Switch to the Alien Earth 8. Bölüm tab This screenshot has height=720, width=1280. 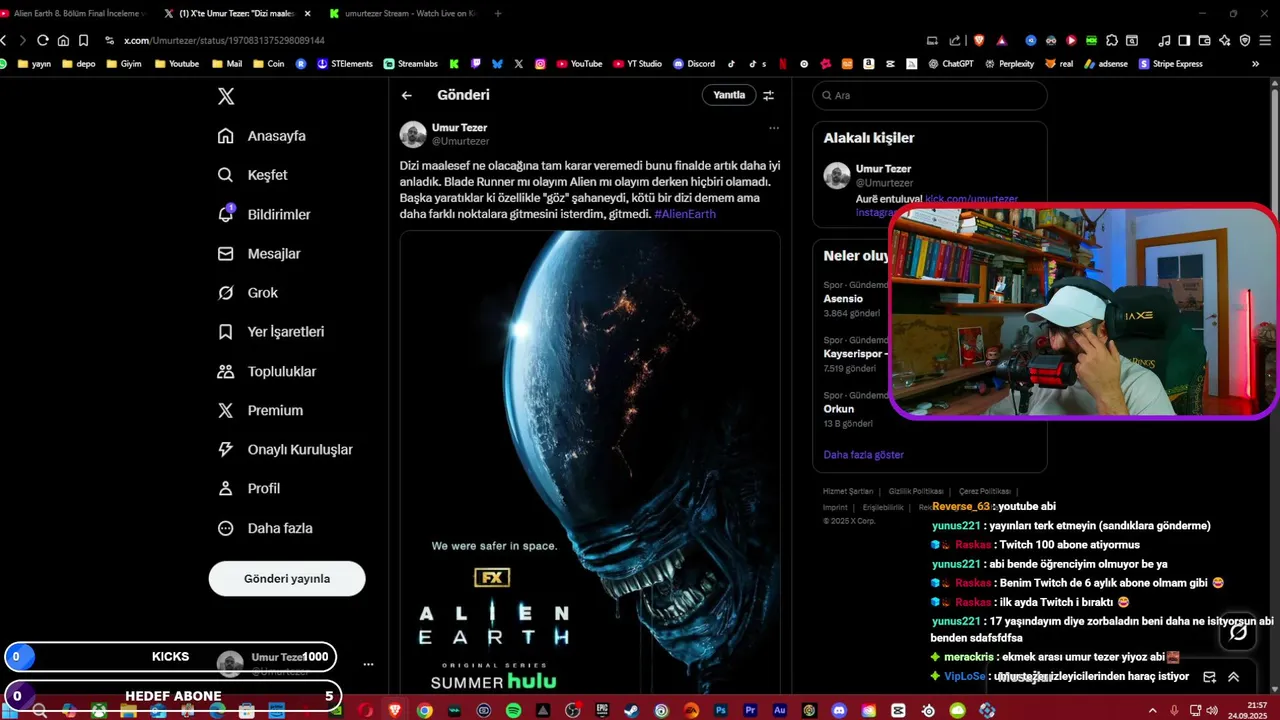[x=75, y=13]
